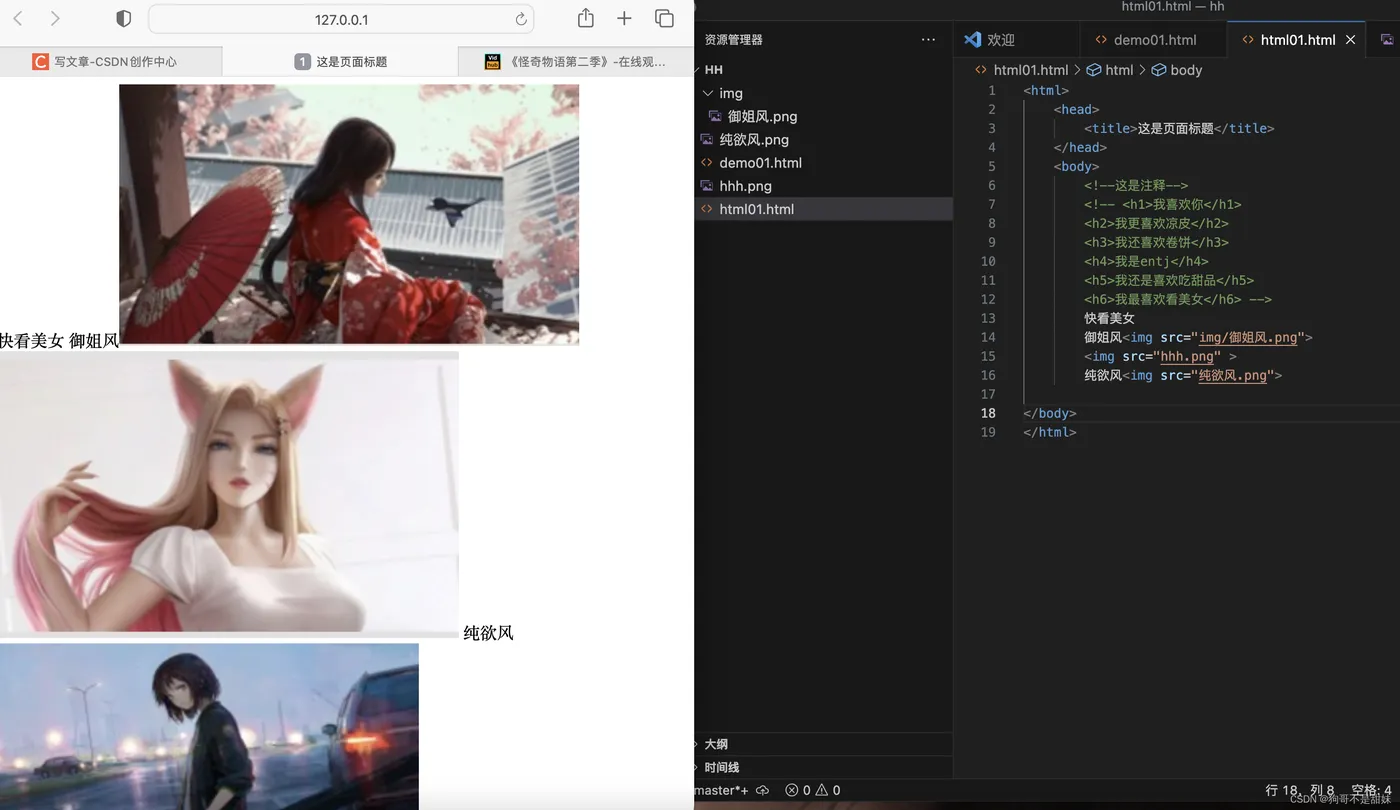Click the kimono girl image on the webpage
Image resolution: width=1400 pixels, height=810 pixels.
click(x=349, y=214)
